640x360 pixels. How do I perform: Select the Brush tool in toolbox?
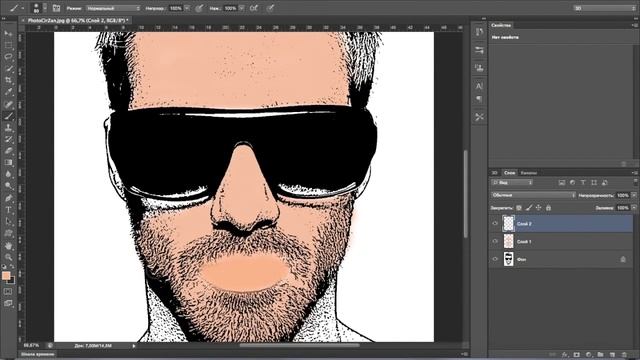click(8, 116)
